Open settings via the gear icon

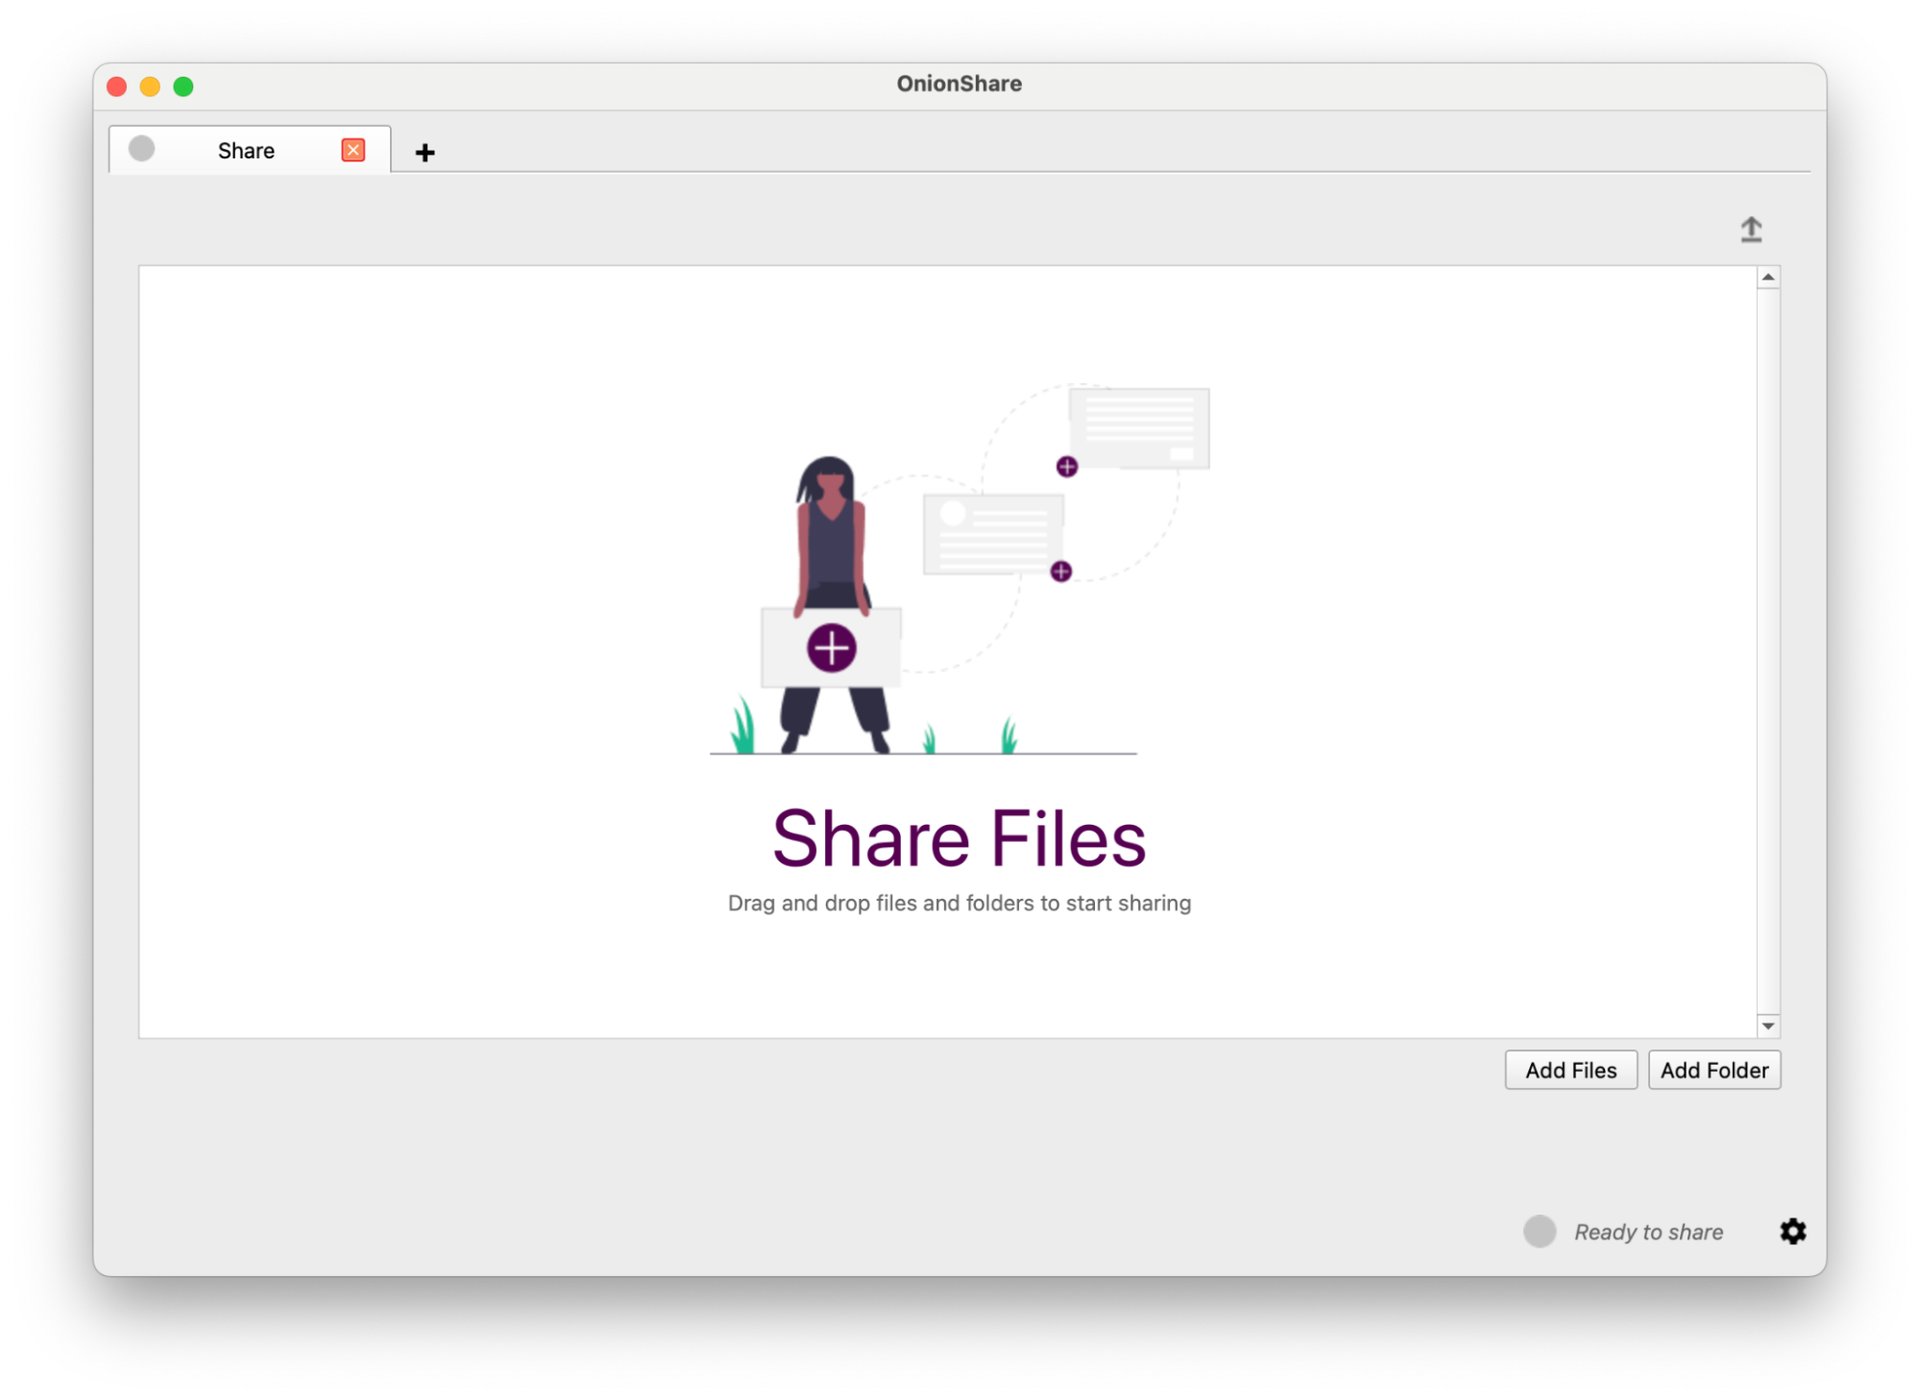tap(1793, 1231)
